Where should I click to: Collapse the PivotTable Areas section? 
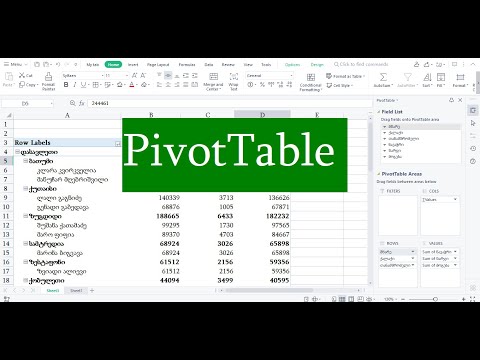379,174
